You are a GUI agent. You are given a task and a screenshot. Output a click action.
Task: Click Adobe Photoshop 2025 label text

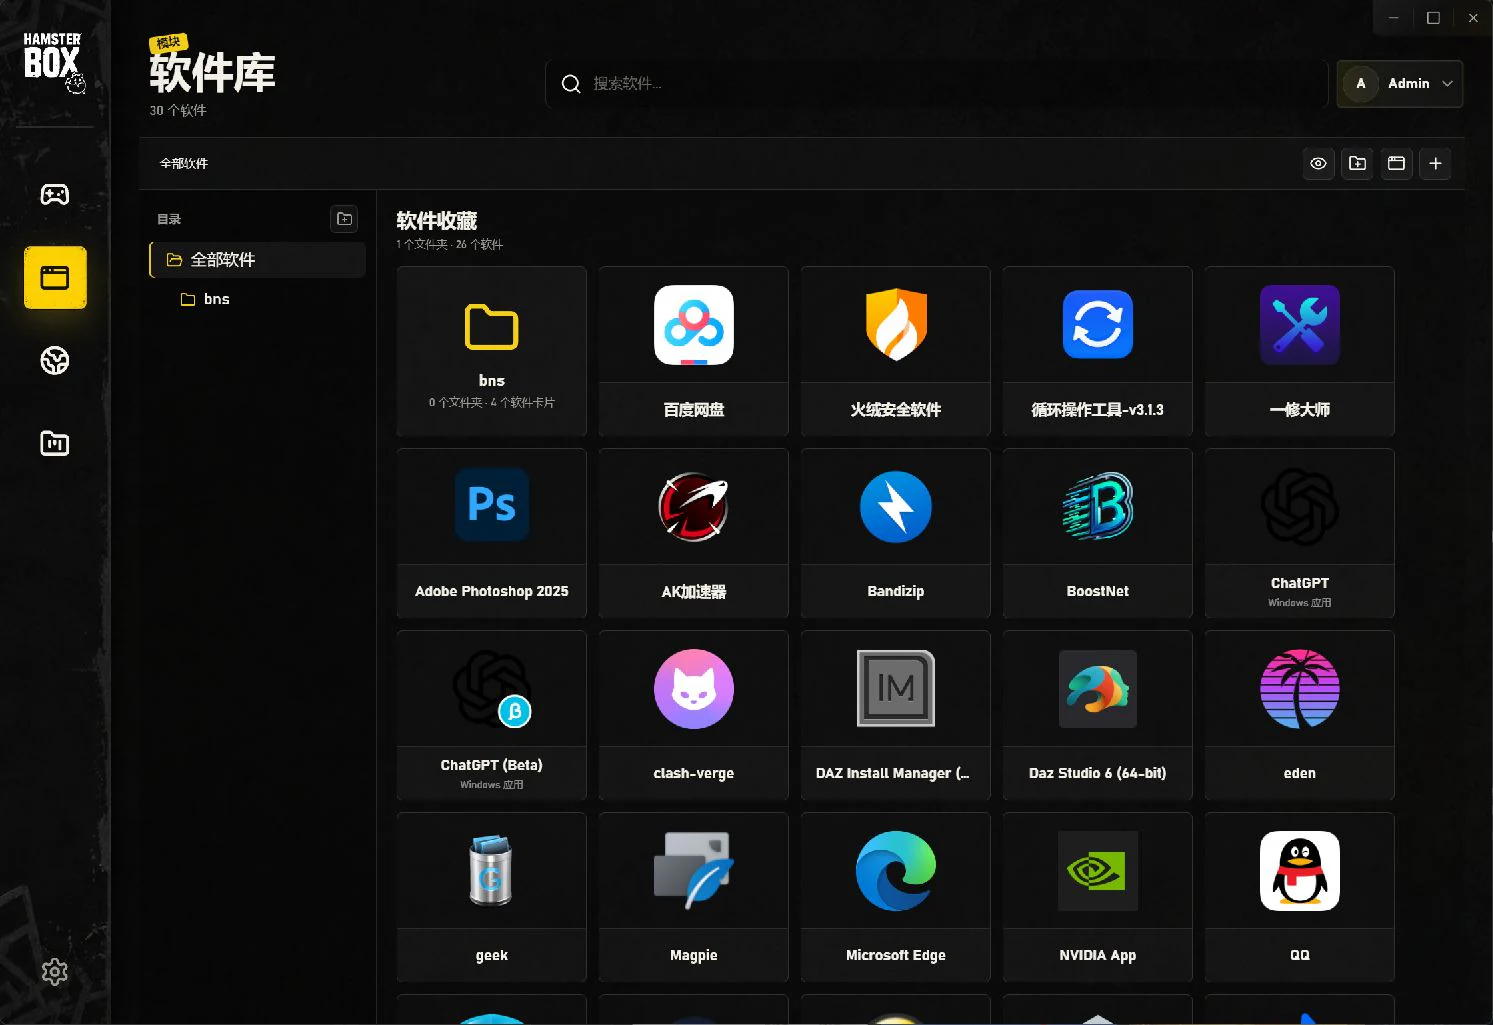click(x=491, y=591)
